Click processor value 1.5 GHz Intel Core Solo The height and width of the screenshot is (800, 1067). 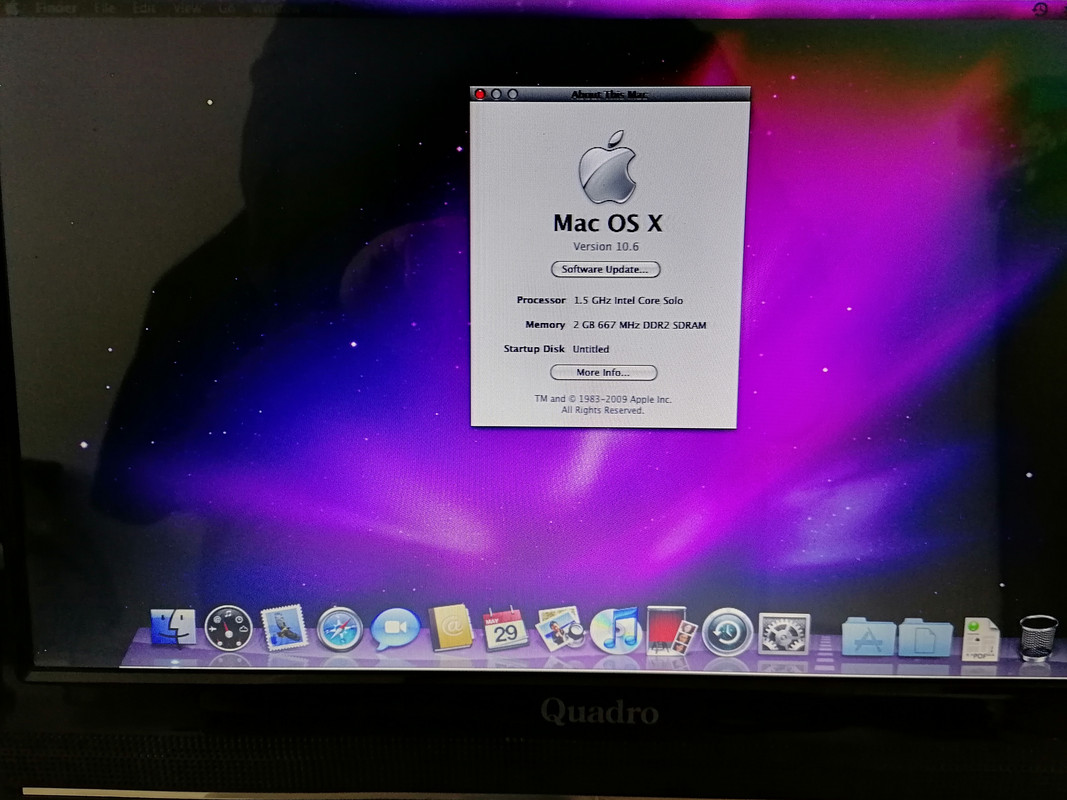pyautogui.click(x=628, y=300)
